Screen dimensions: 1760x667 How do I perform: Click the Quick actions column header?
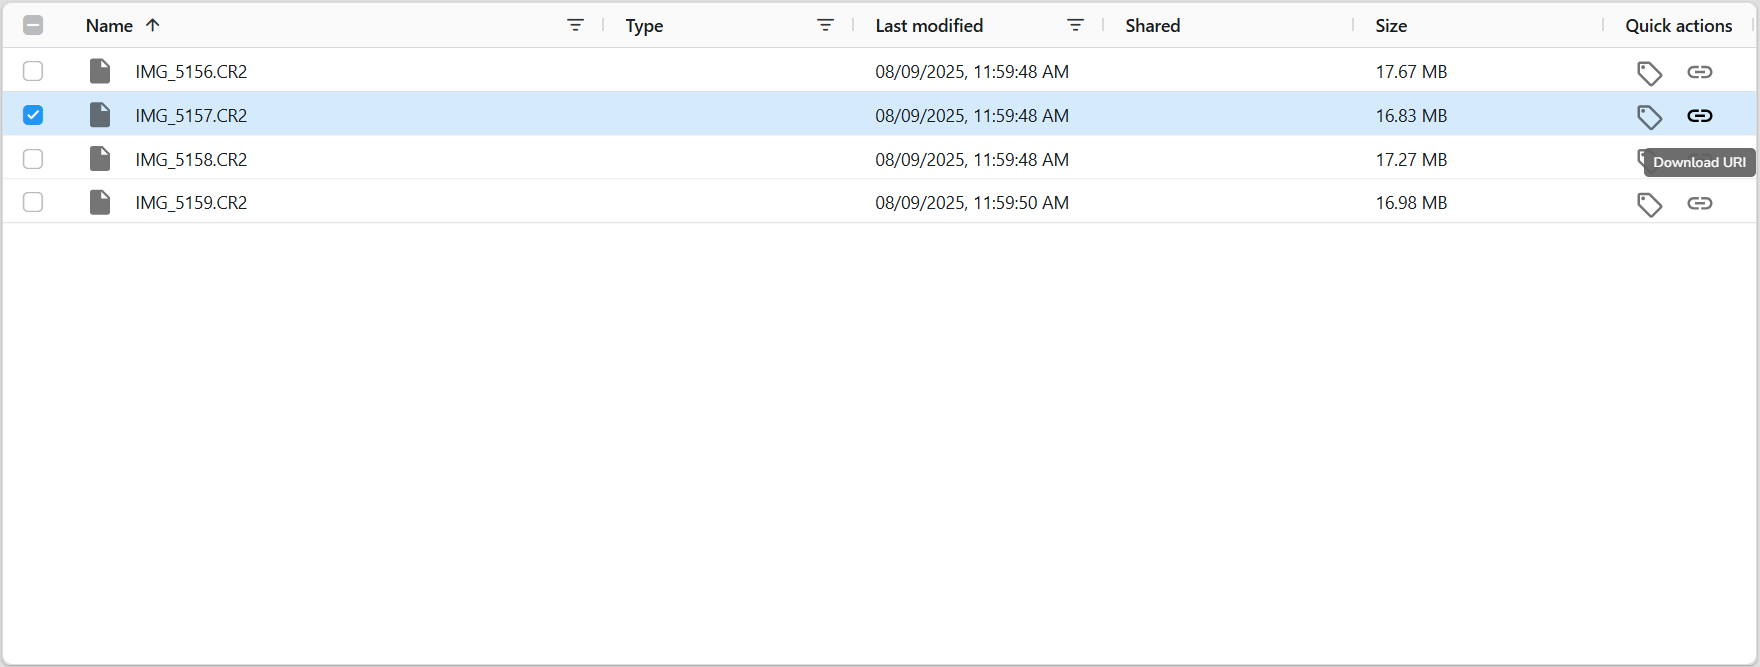click(x=1678, y=26)
